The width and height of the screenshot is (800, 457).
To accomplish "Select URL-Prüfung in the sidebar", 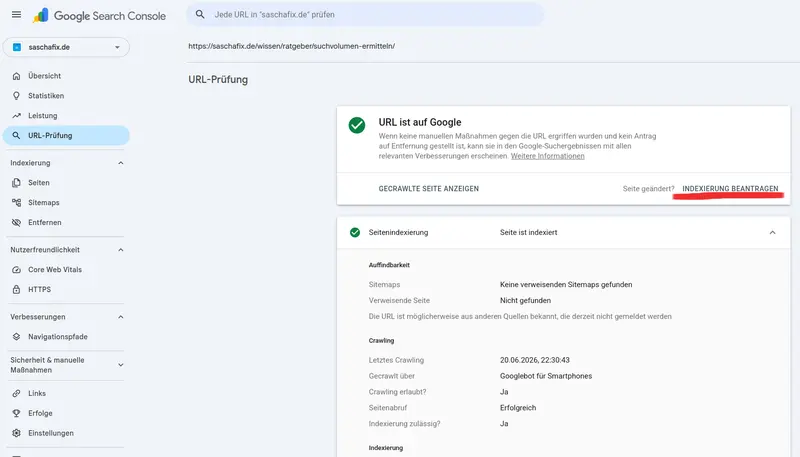I will pos(66,136).
